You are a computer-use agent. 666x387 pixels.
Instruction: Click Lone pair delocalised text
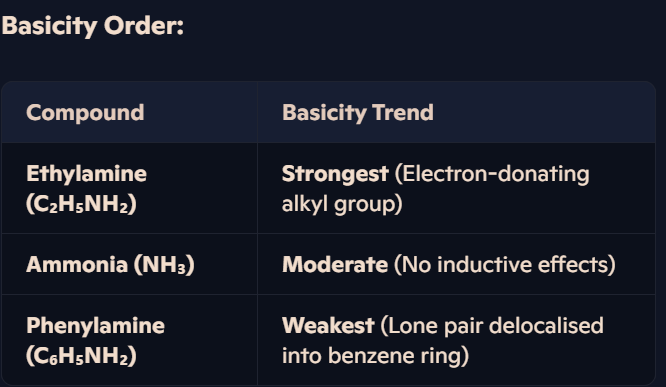[492, 326]
